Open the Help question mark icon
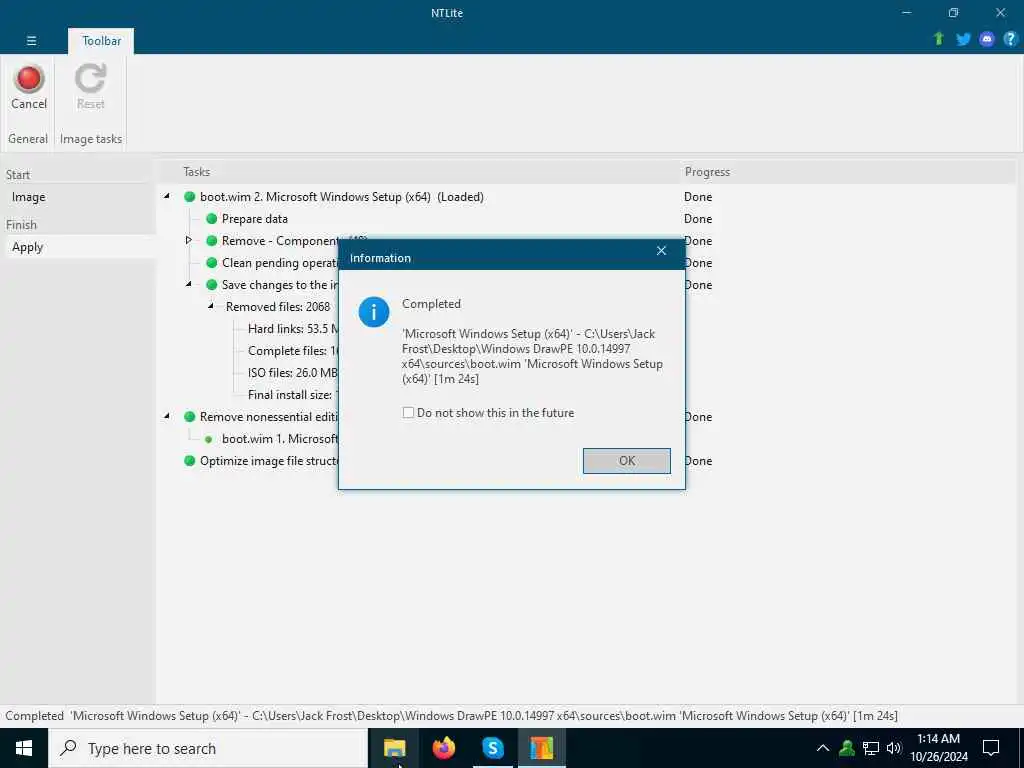 click(1010, 39)
